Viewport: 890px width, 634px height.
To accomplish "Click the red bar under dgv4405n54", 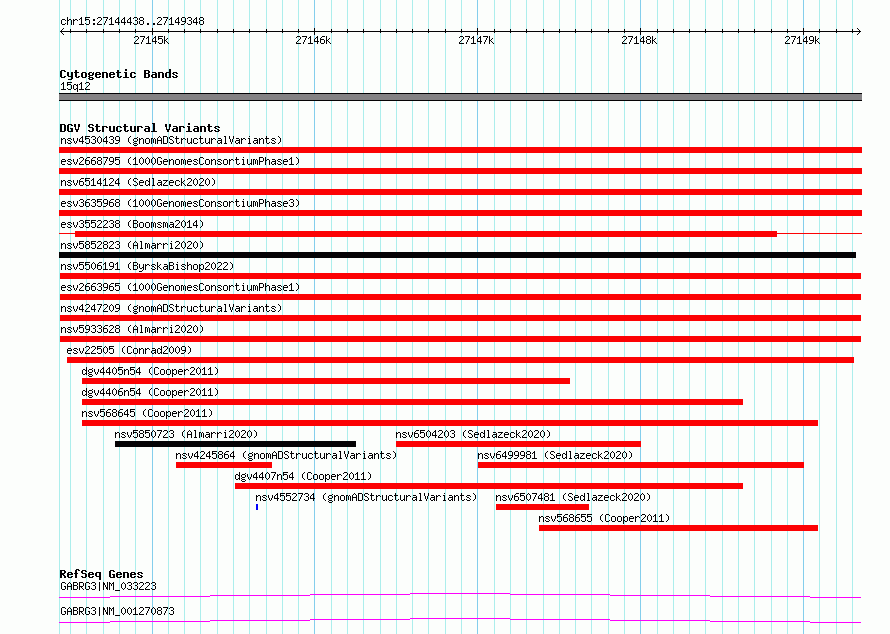I will 326,381.
